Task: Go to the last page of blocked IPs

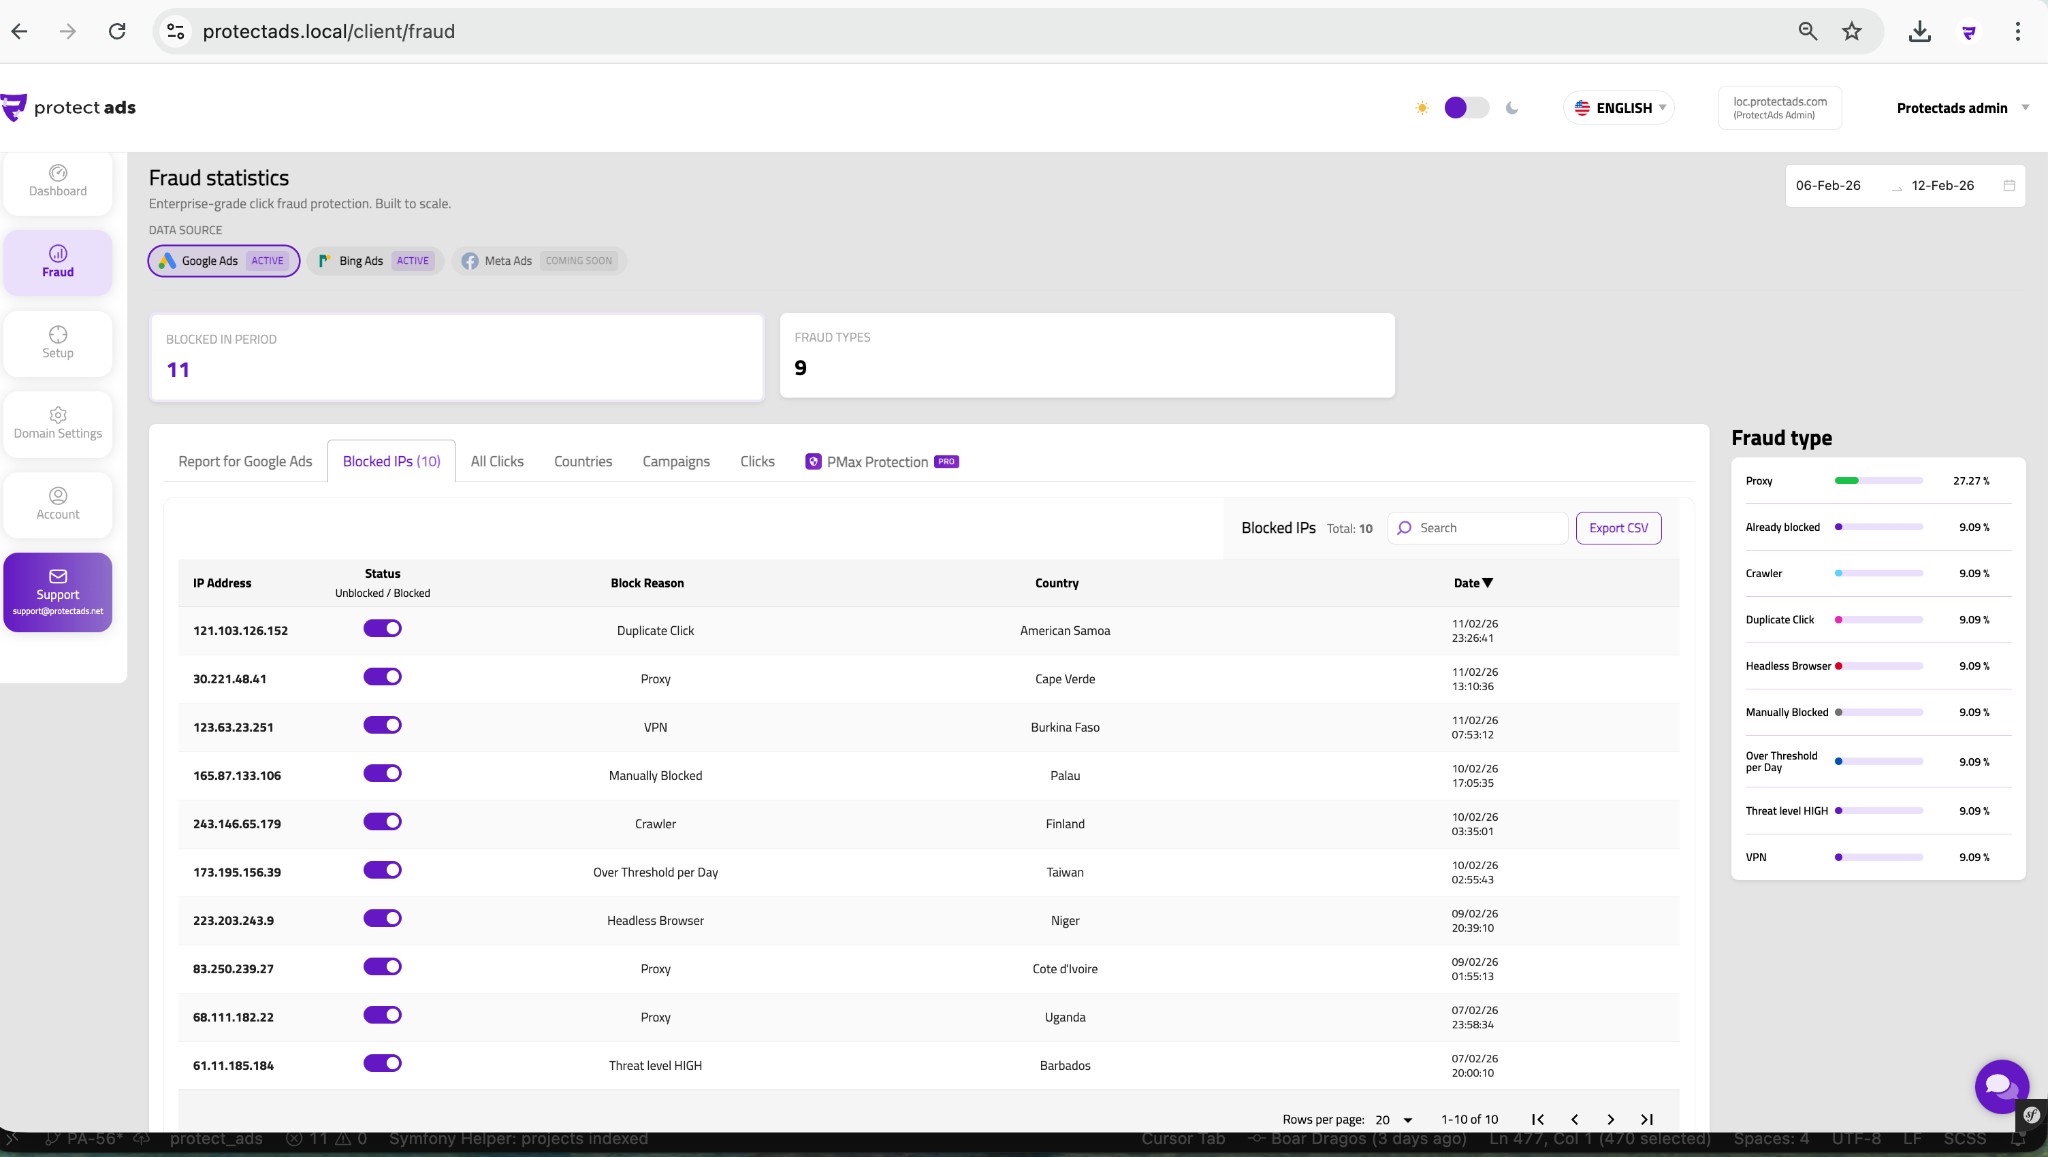Action: tap(1645, 1119)
